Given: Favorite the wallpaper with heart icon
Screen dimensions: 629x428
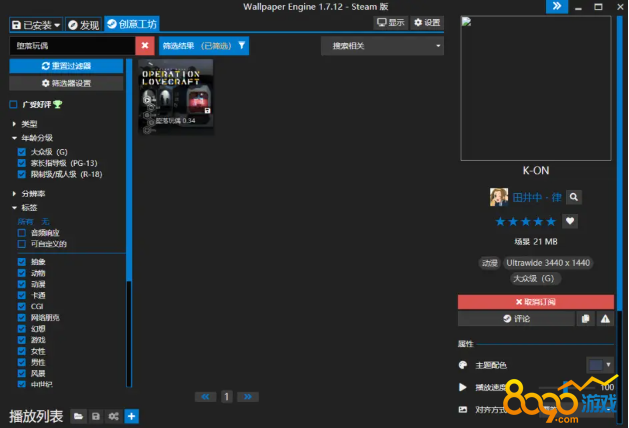Looking at the screenshot, I should click(x=570, y=221).
